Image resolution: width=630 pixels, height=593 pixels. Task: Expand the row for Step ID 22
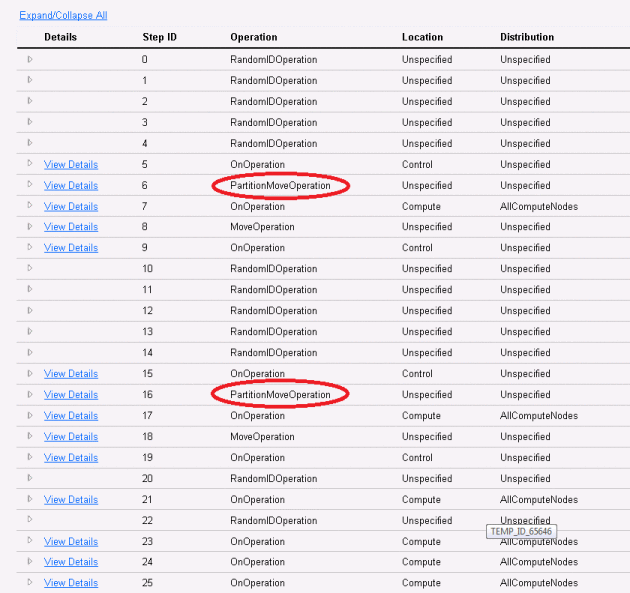tap(30, 520)
